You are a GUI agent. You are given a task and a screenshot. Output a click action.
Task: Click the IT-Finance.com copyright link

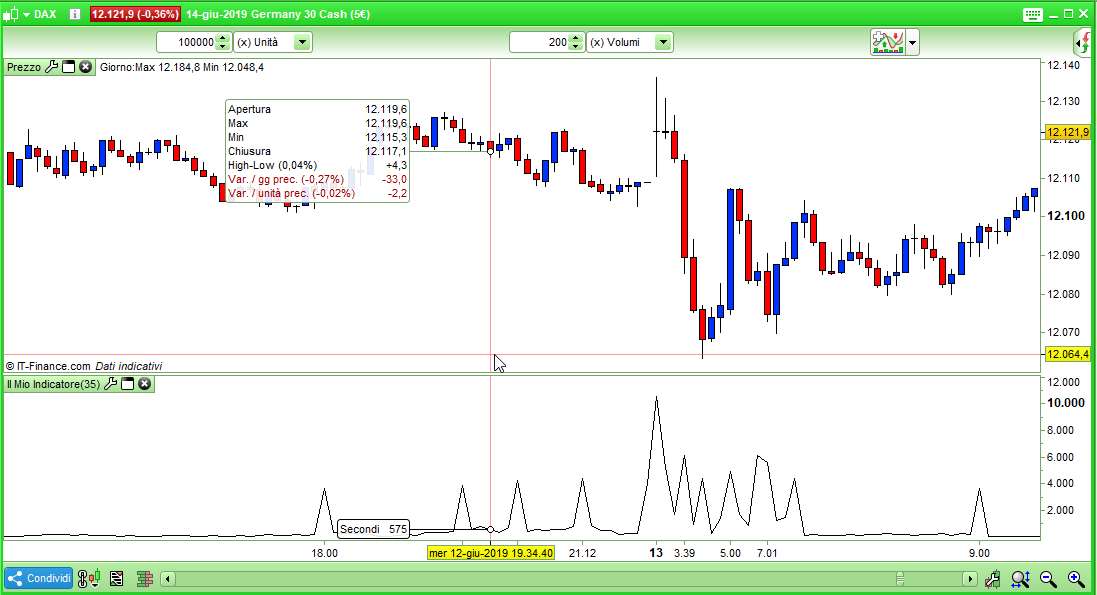49,366
